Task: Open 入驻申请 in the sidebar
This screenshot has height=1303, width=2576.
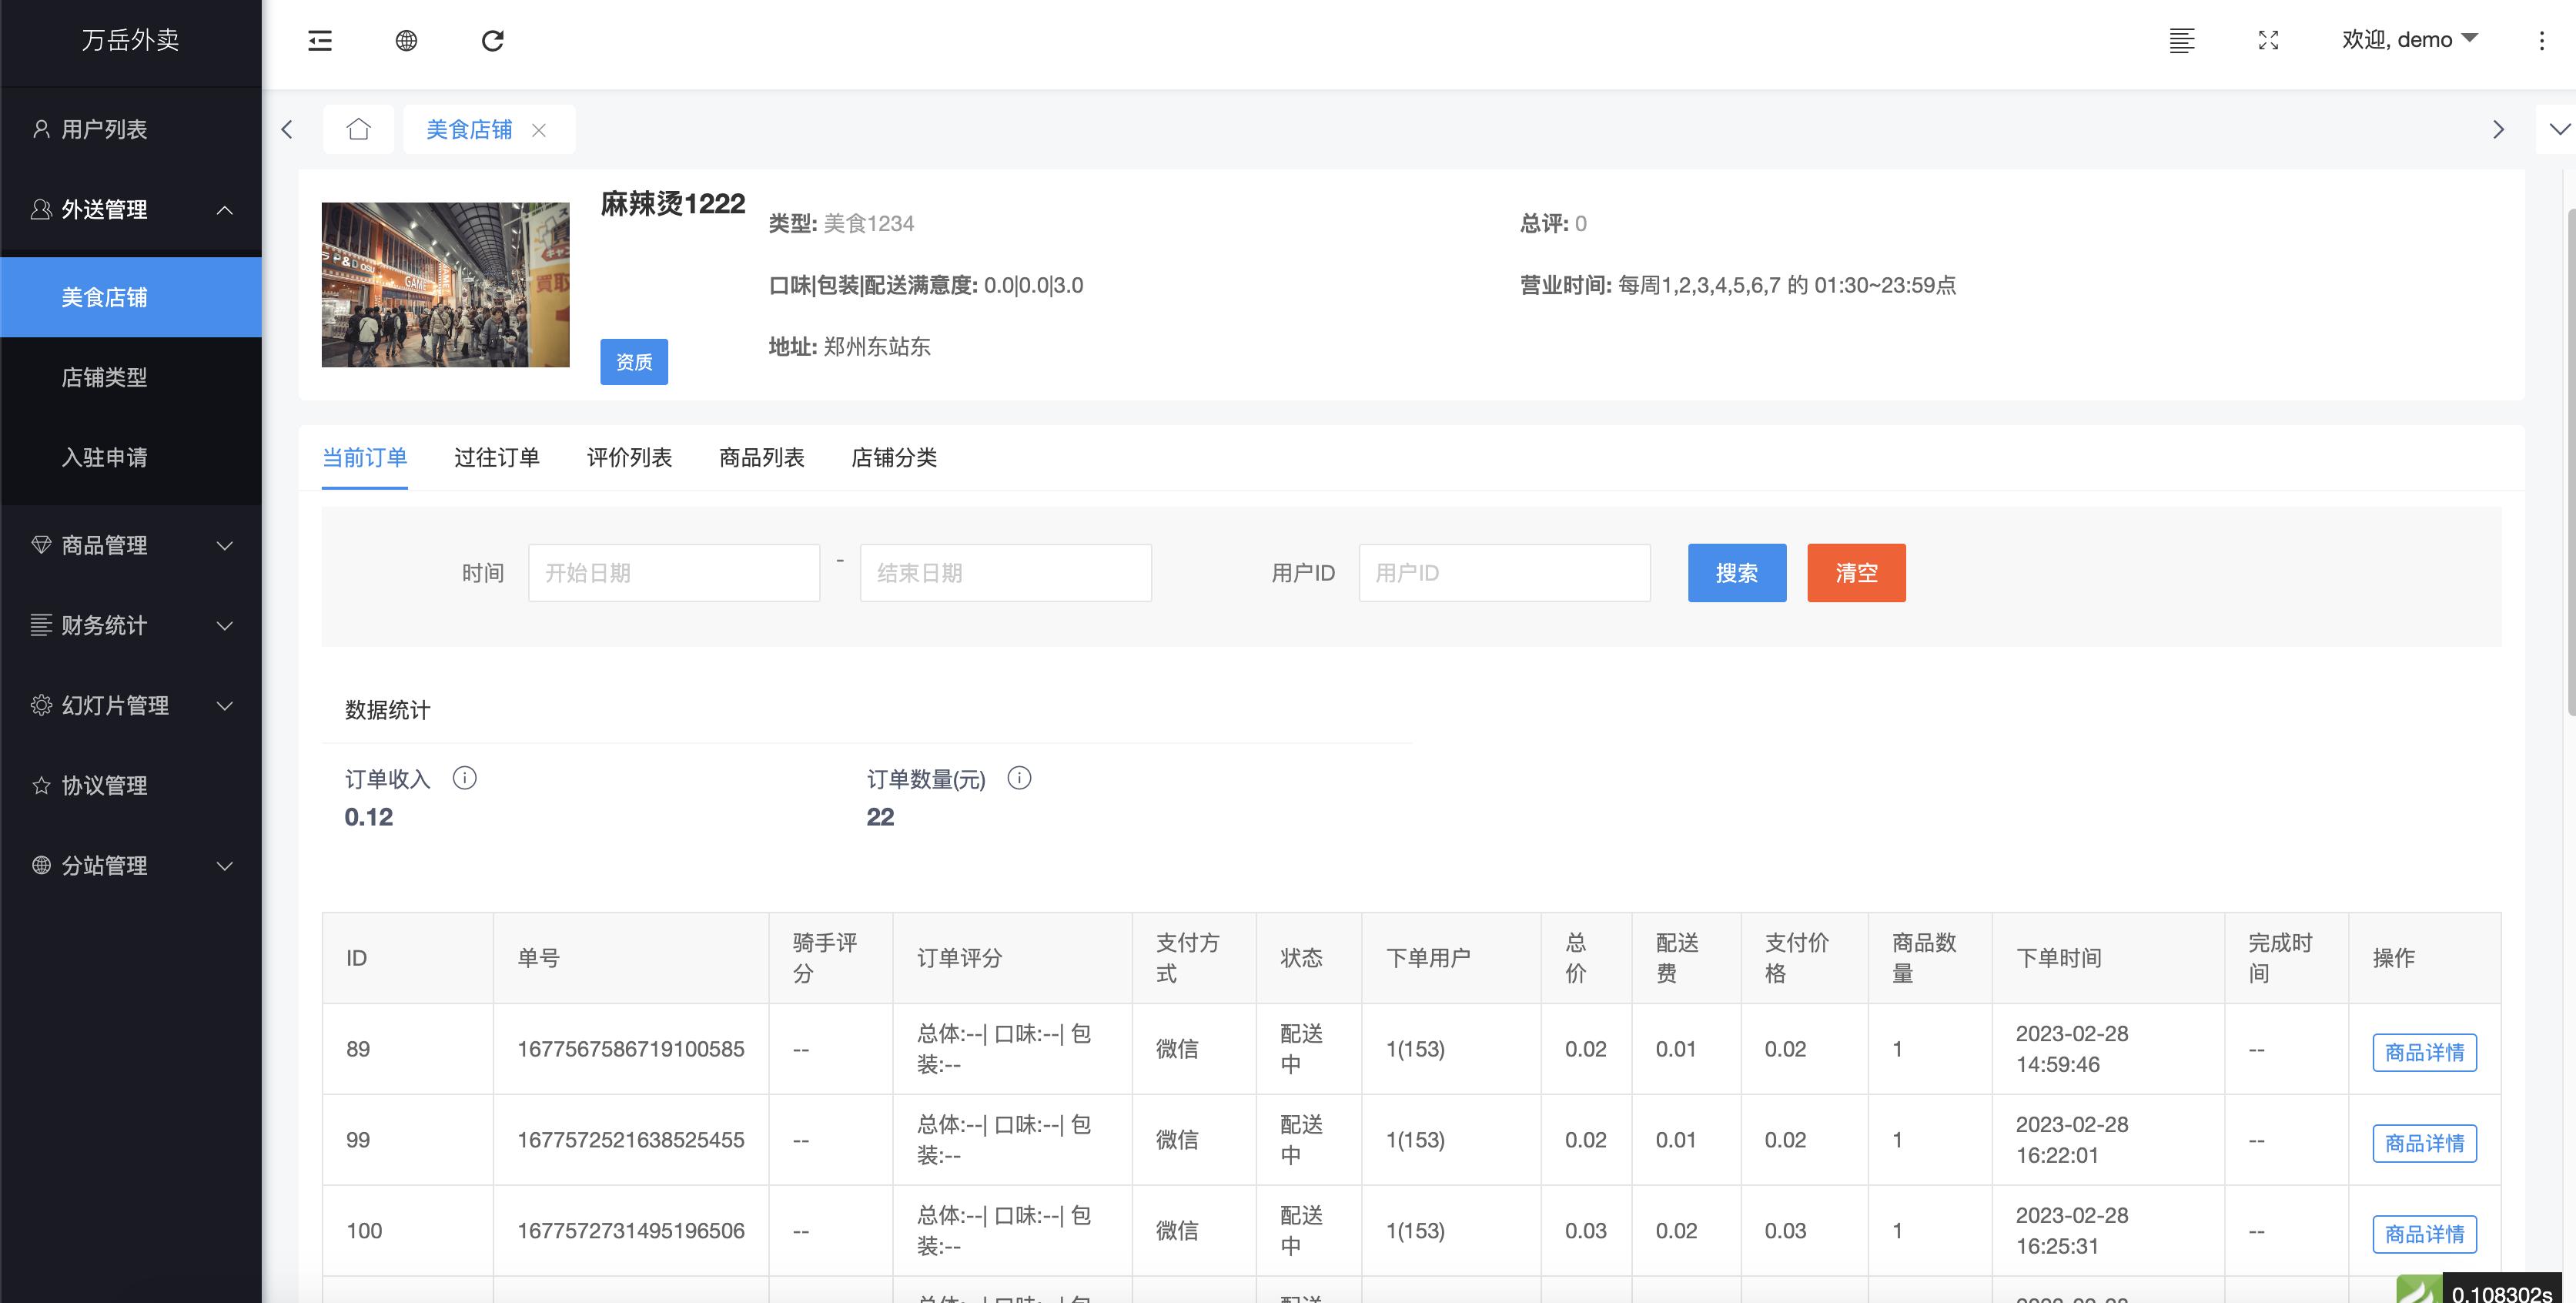Action: [131, 457]
